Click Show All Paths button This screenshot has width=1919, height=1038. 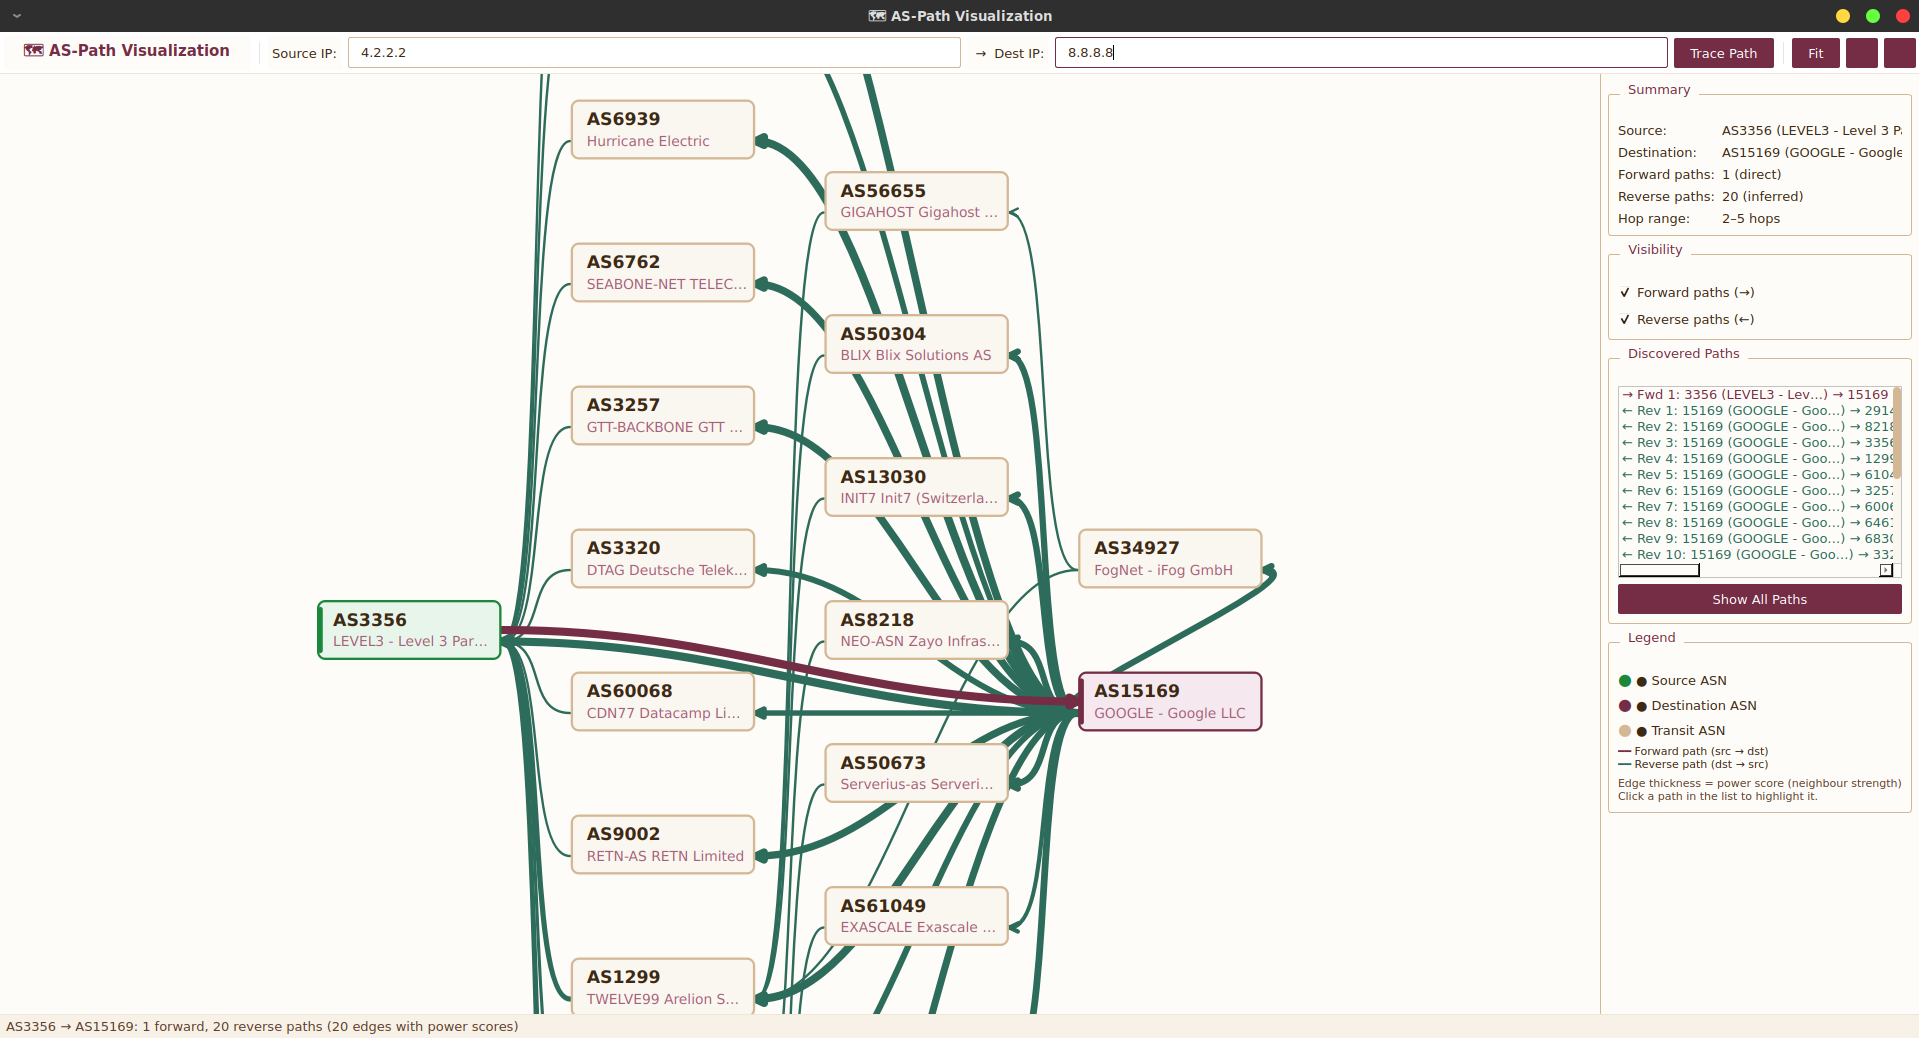click(1759, 599)
